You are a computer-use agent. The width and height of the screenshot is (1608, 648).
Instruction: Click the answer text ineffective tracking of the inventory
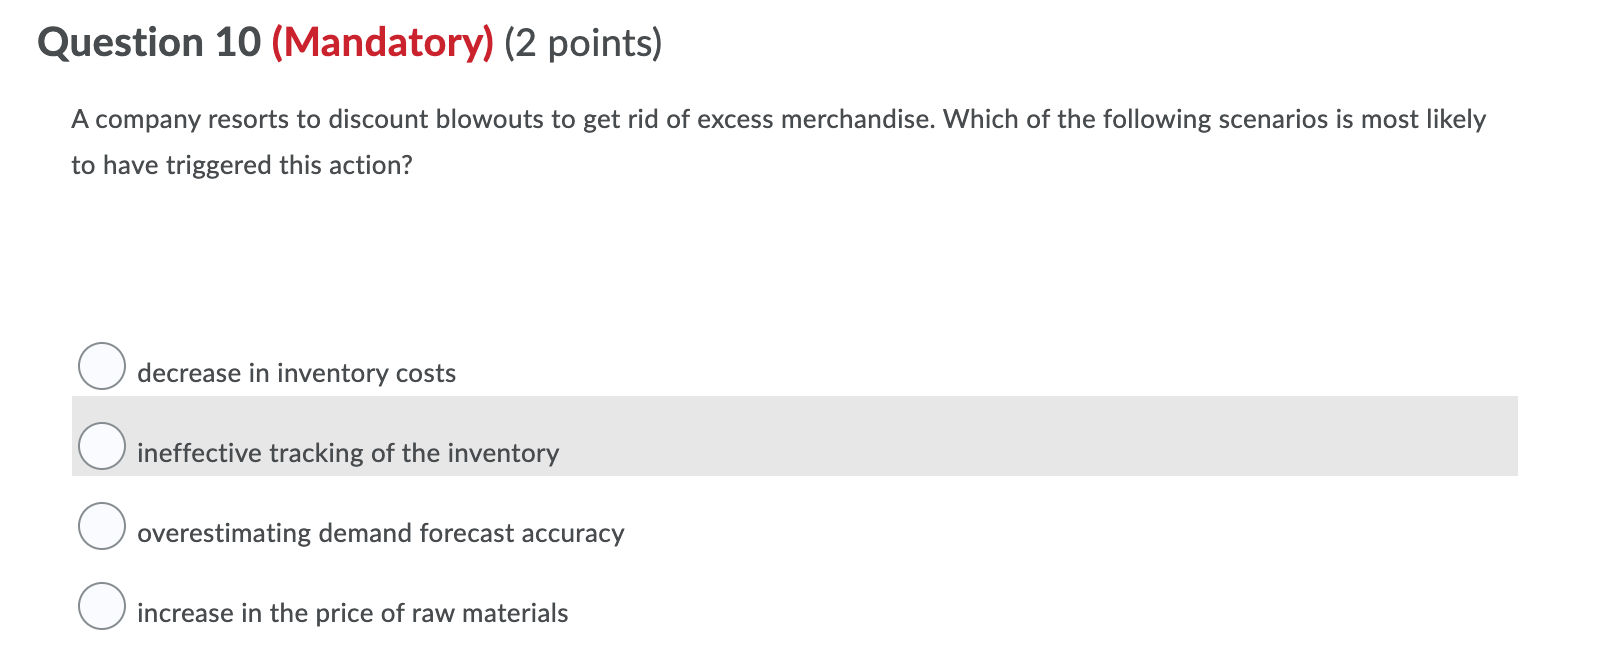[346, 453]
